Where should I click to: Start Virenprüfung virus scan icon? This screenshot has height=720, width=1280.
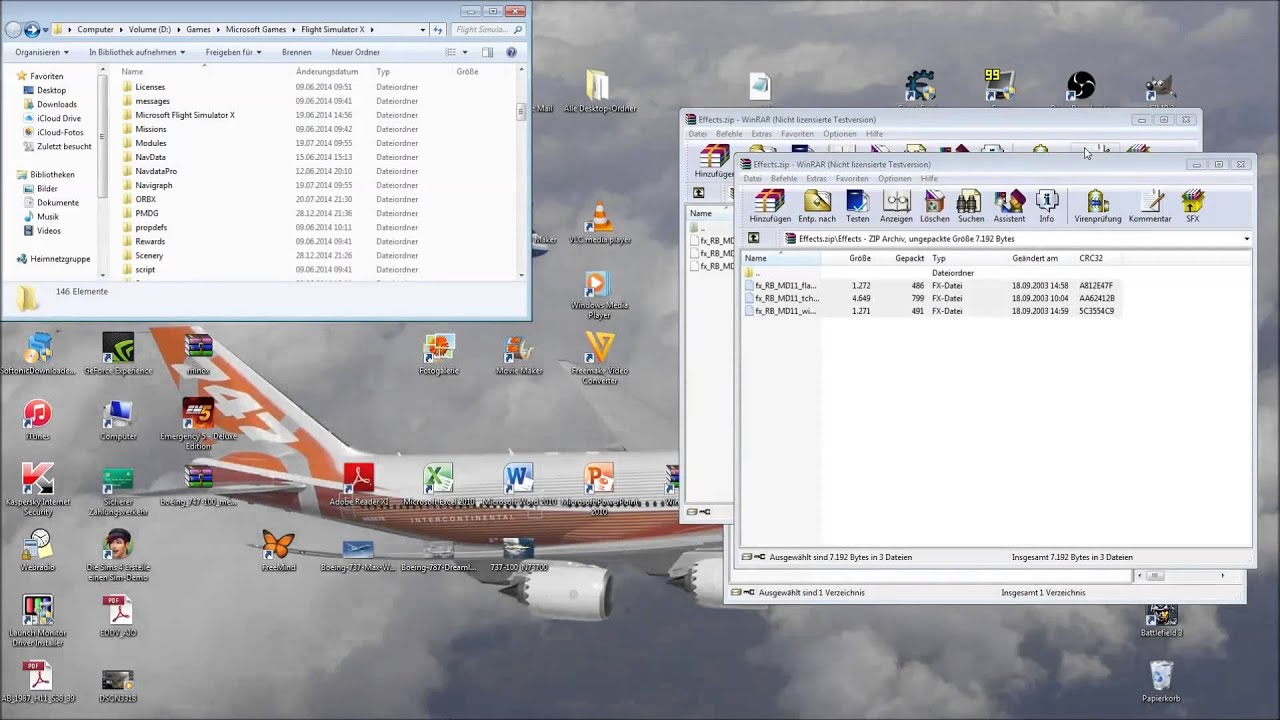click(x=1097, y=205)
